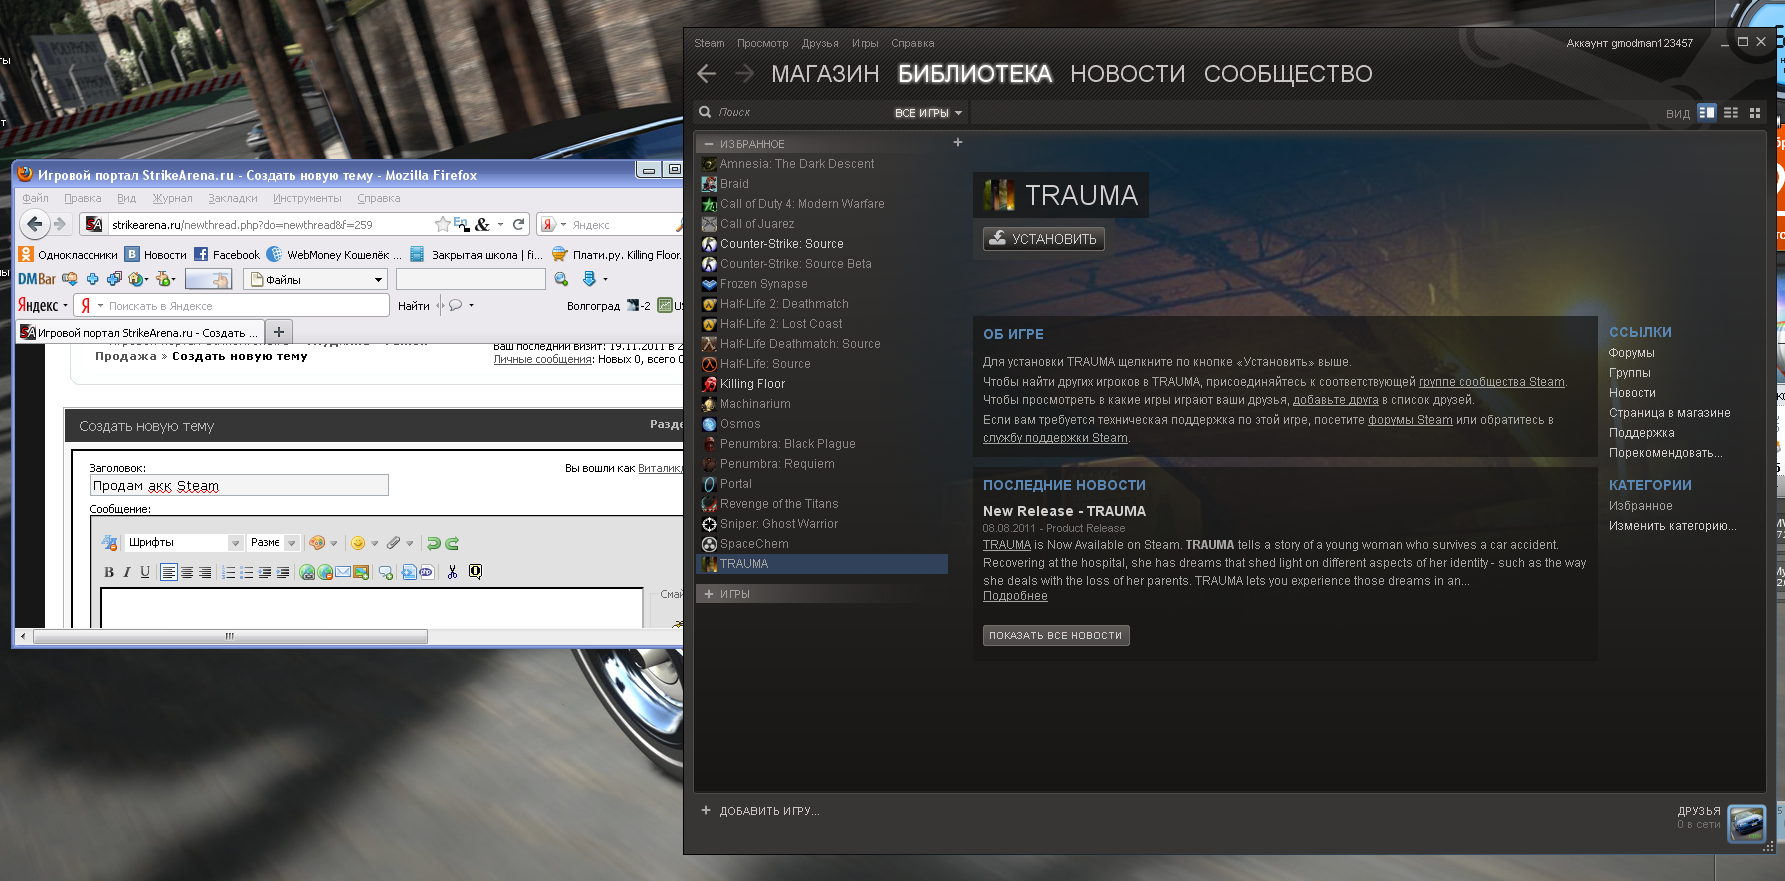The width and height of the screenshot is (1785, 881).
Task: Toggle align right in post editor
Action: point(205,572)
